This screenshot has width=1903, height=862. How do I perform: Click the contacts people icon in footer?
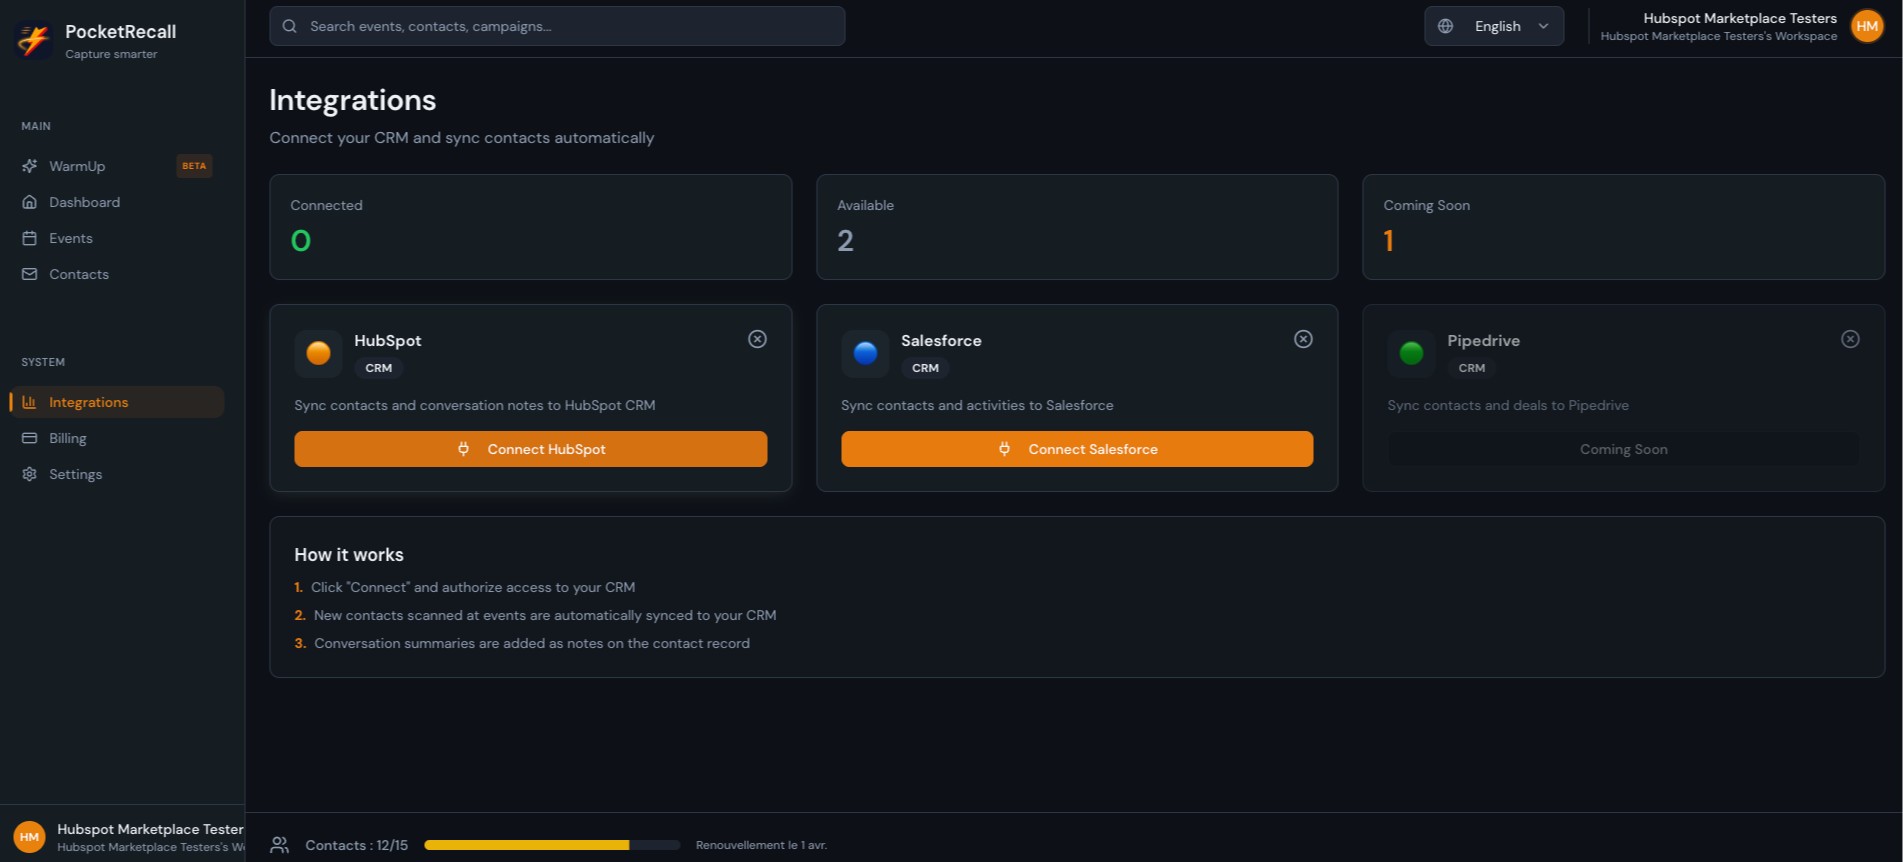click(280, 845)
